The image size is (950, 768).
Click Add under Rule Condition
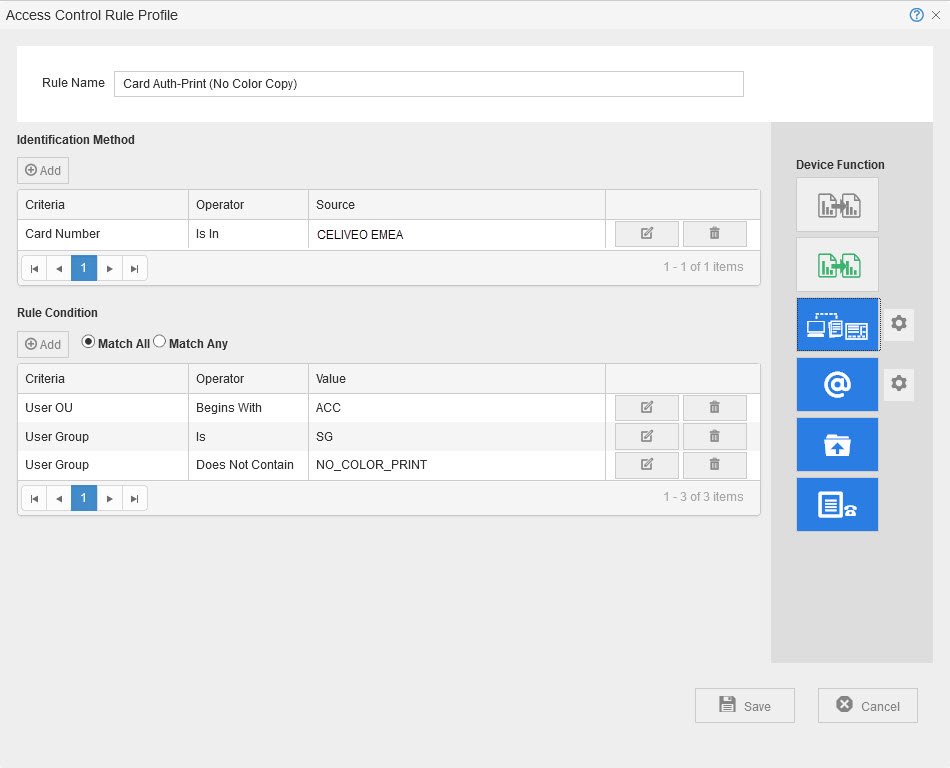coord(43,344)
